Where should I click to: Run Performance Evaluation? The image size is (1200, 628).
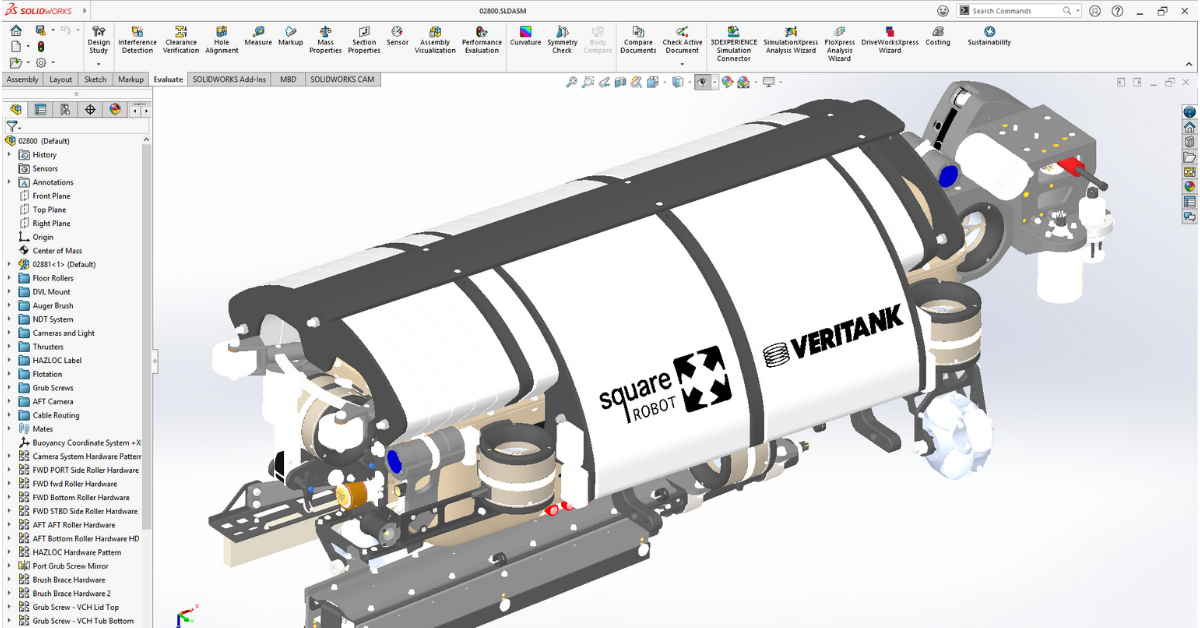[482, 39]
